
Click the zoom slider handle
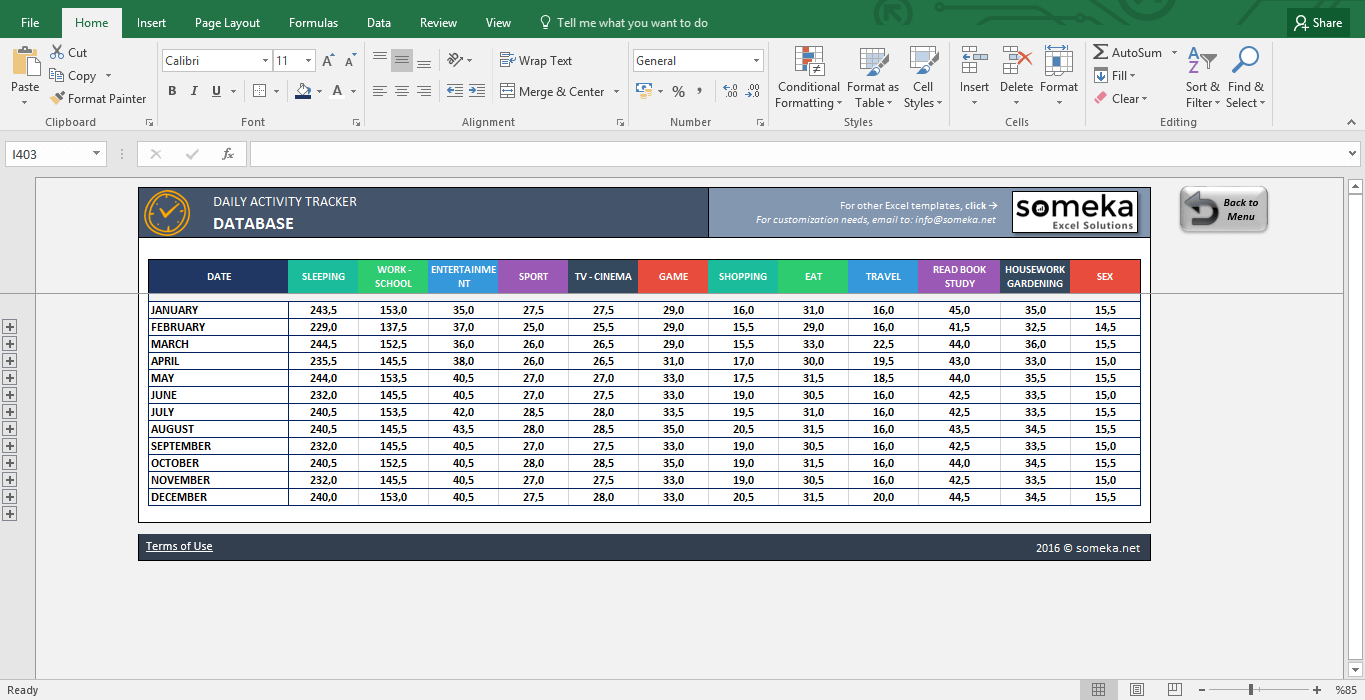click(1250, 689)
